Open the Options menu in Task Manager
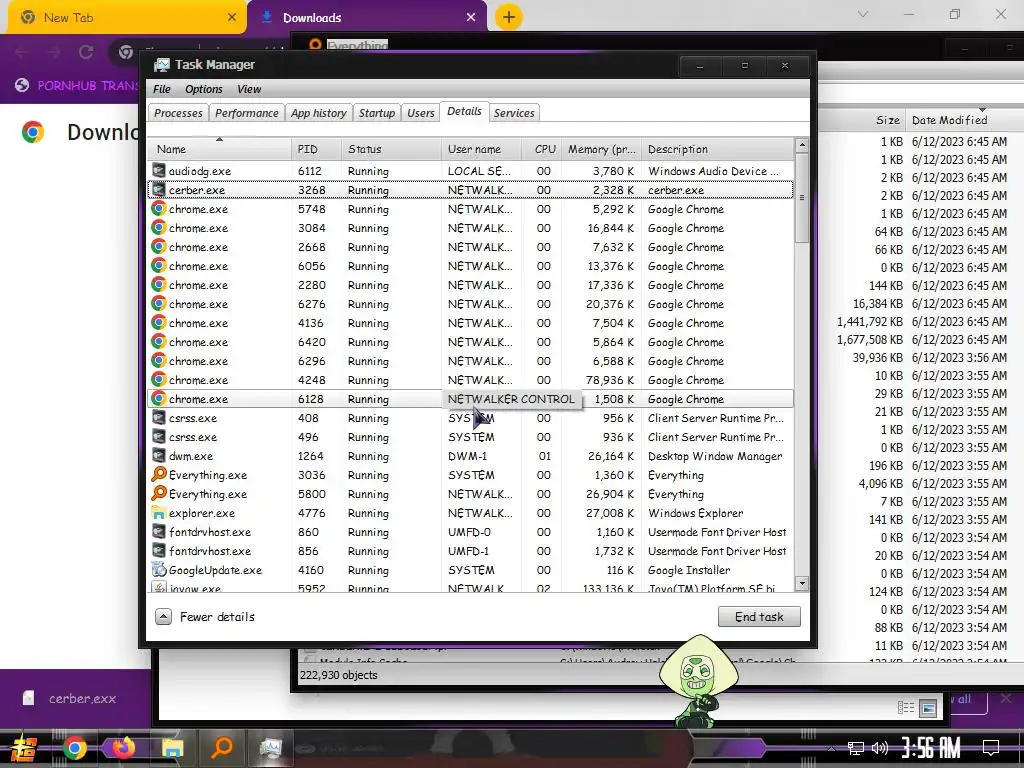Screen dimensions: 1024x768 click(203, 89)
